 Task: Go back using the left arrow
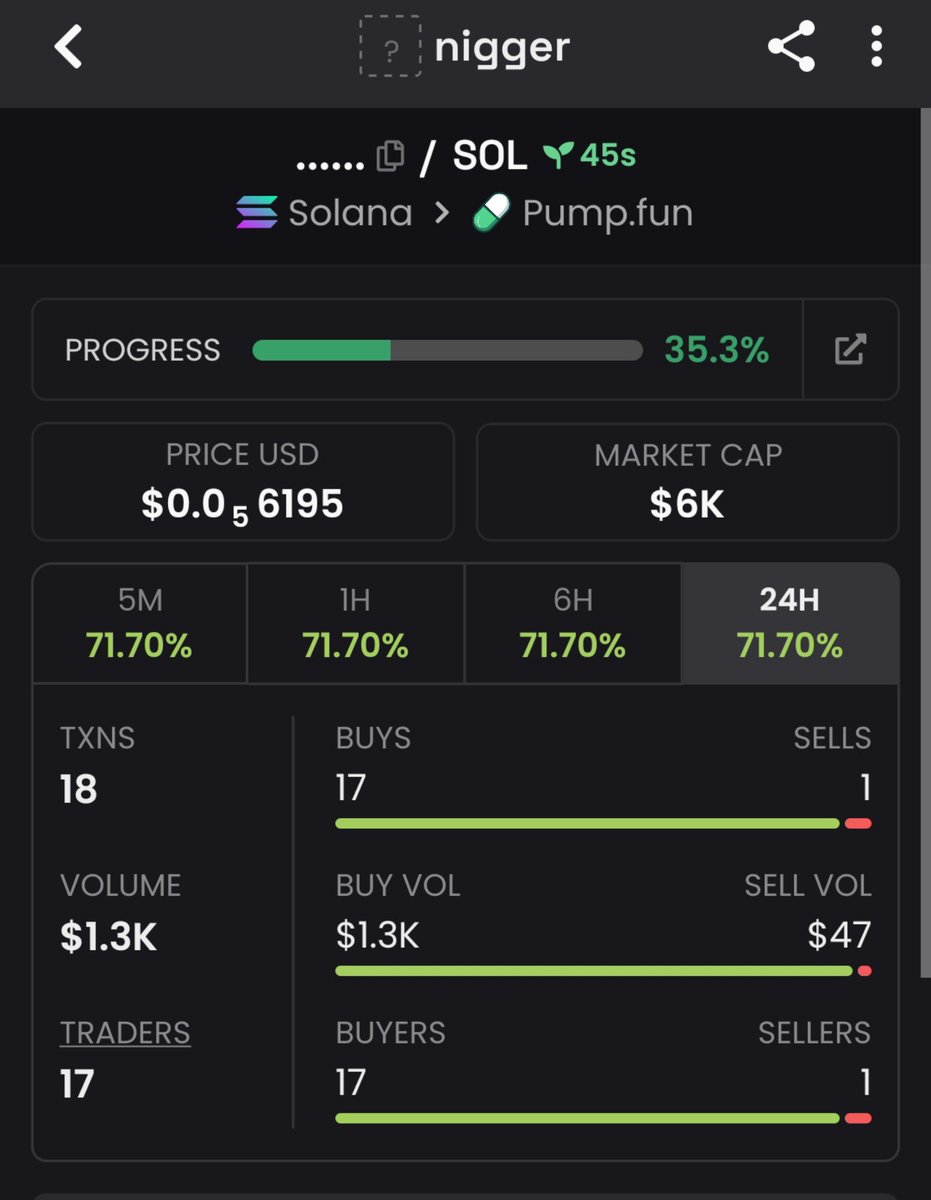(68, 47)
